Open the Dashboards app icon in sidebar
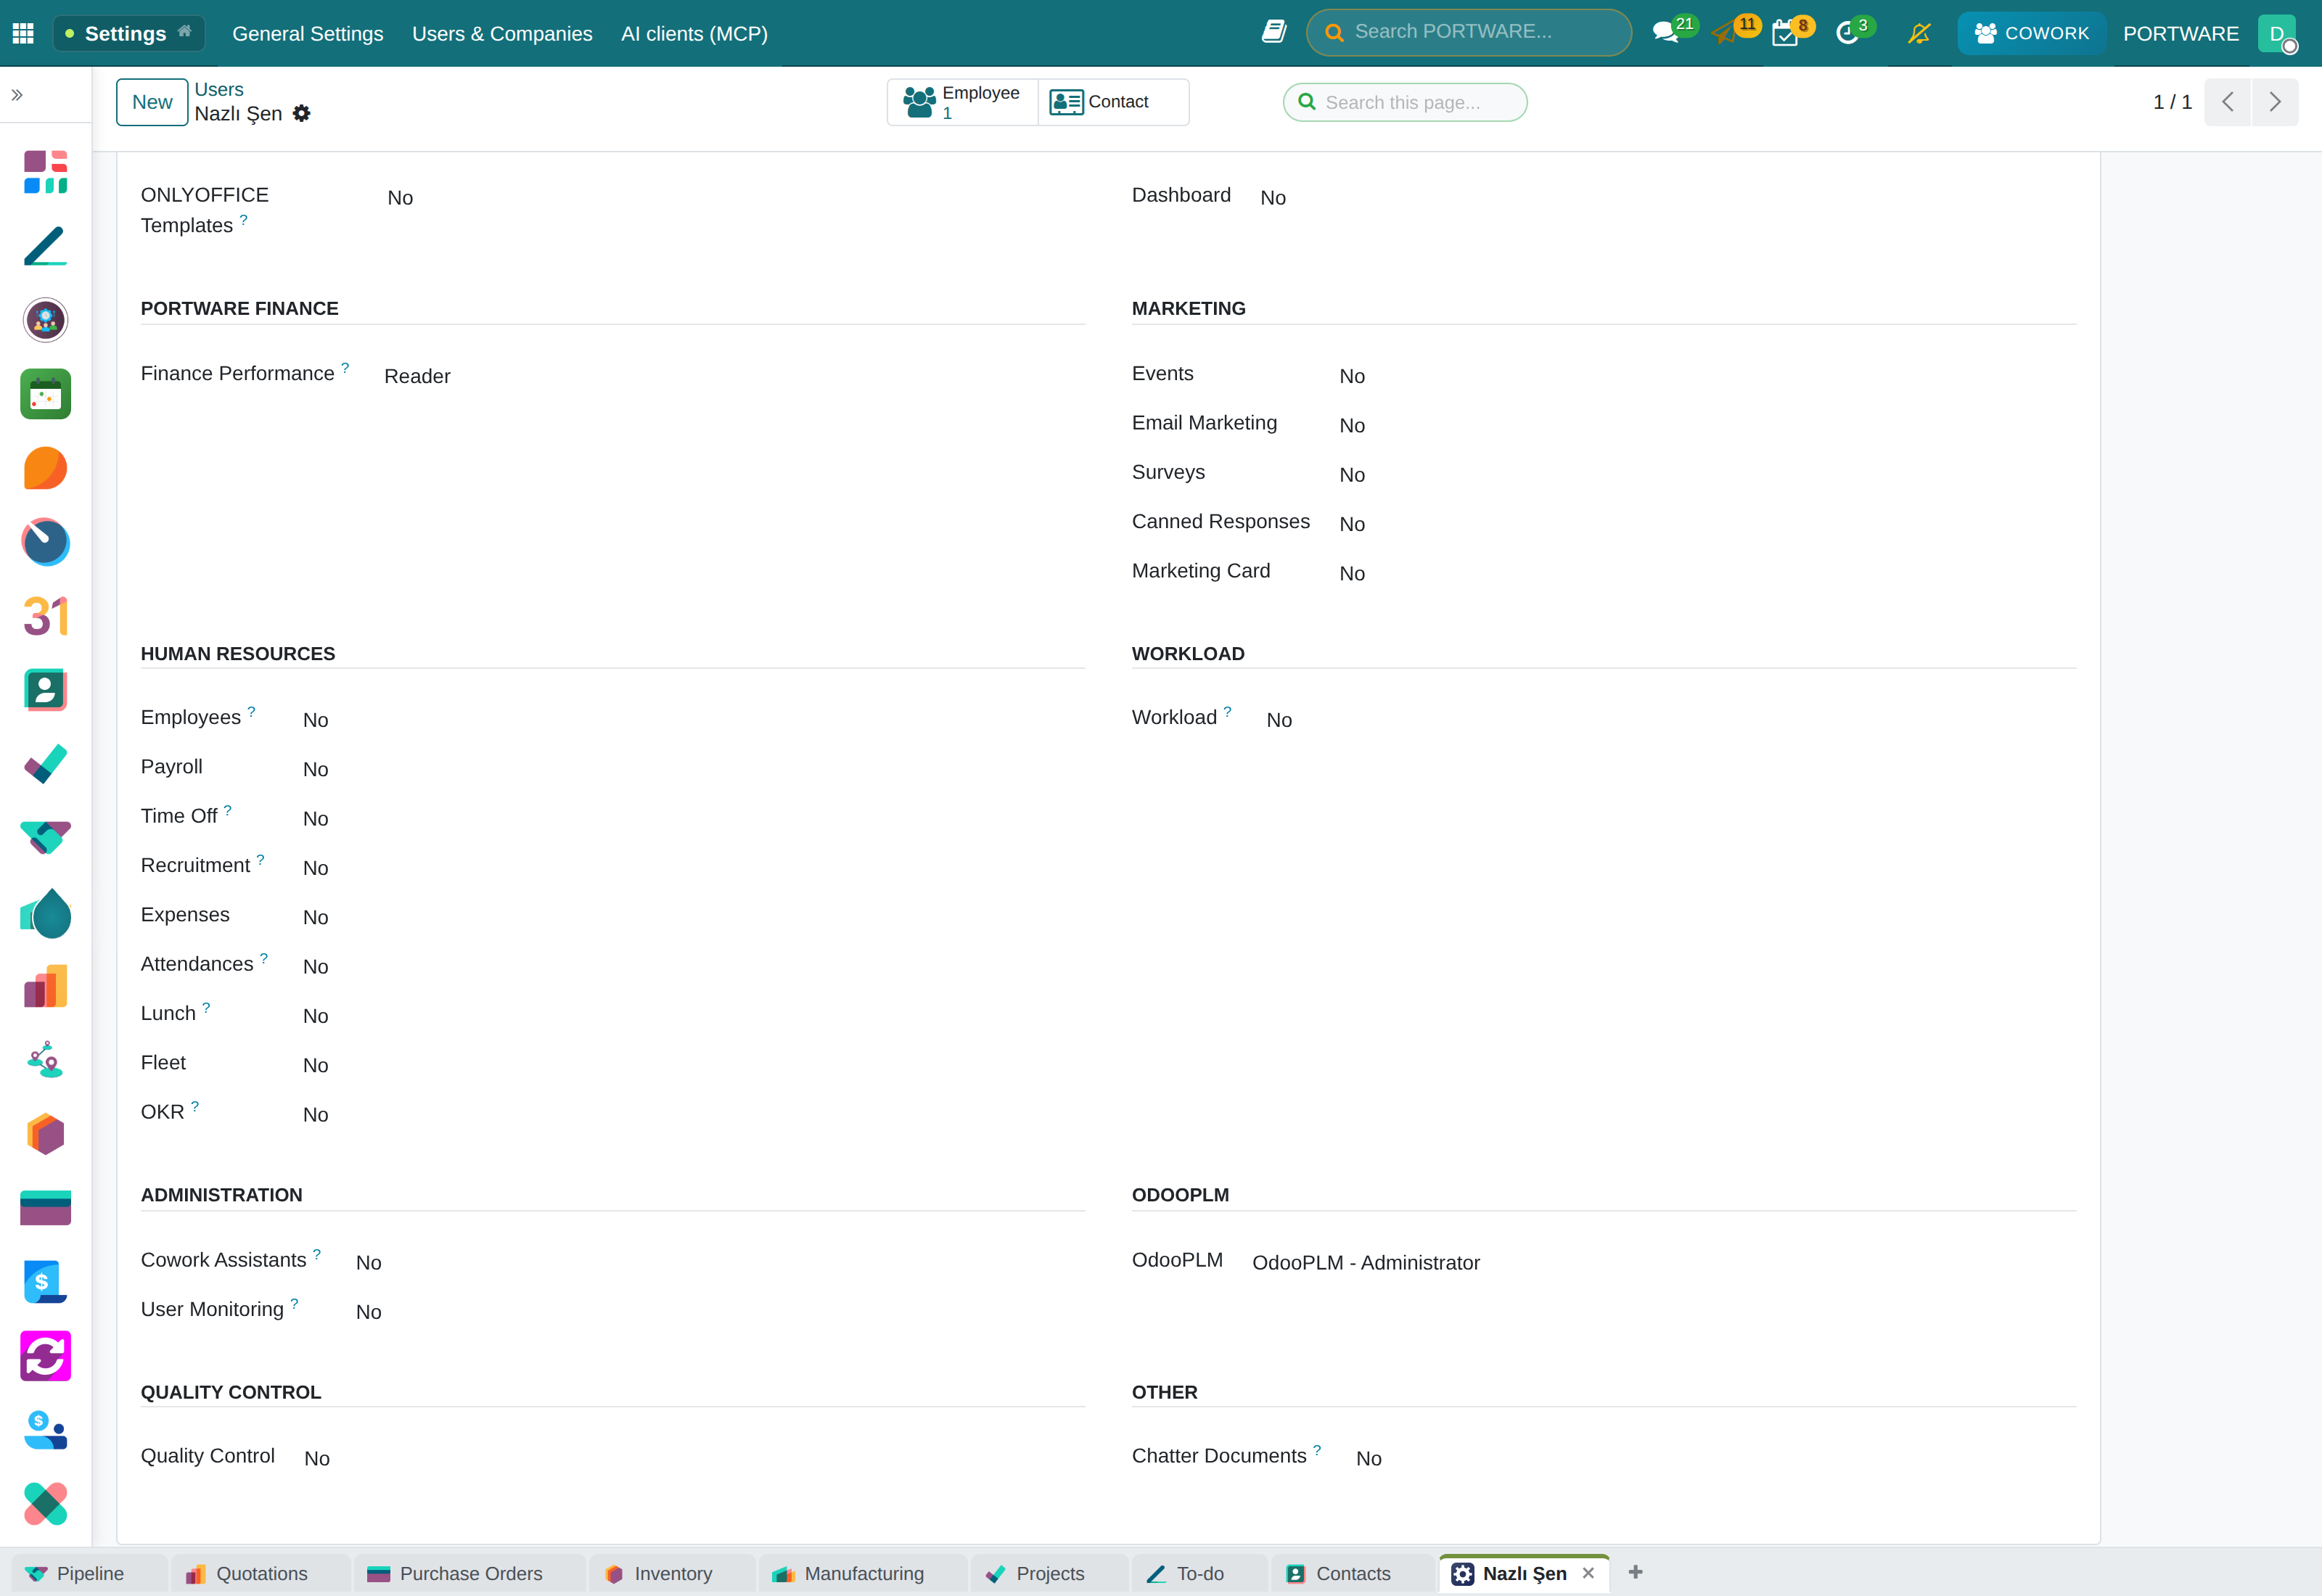Viewport: 2322px width, 1596px height. tap(45, 172)
